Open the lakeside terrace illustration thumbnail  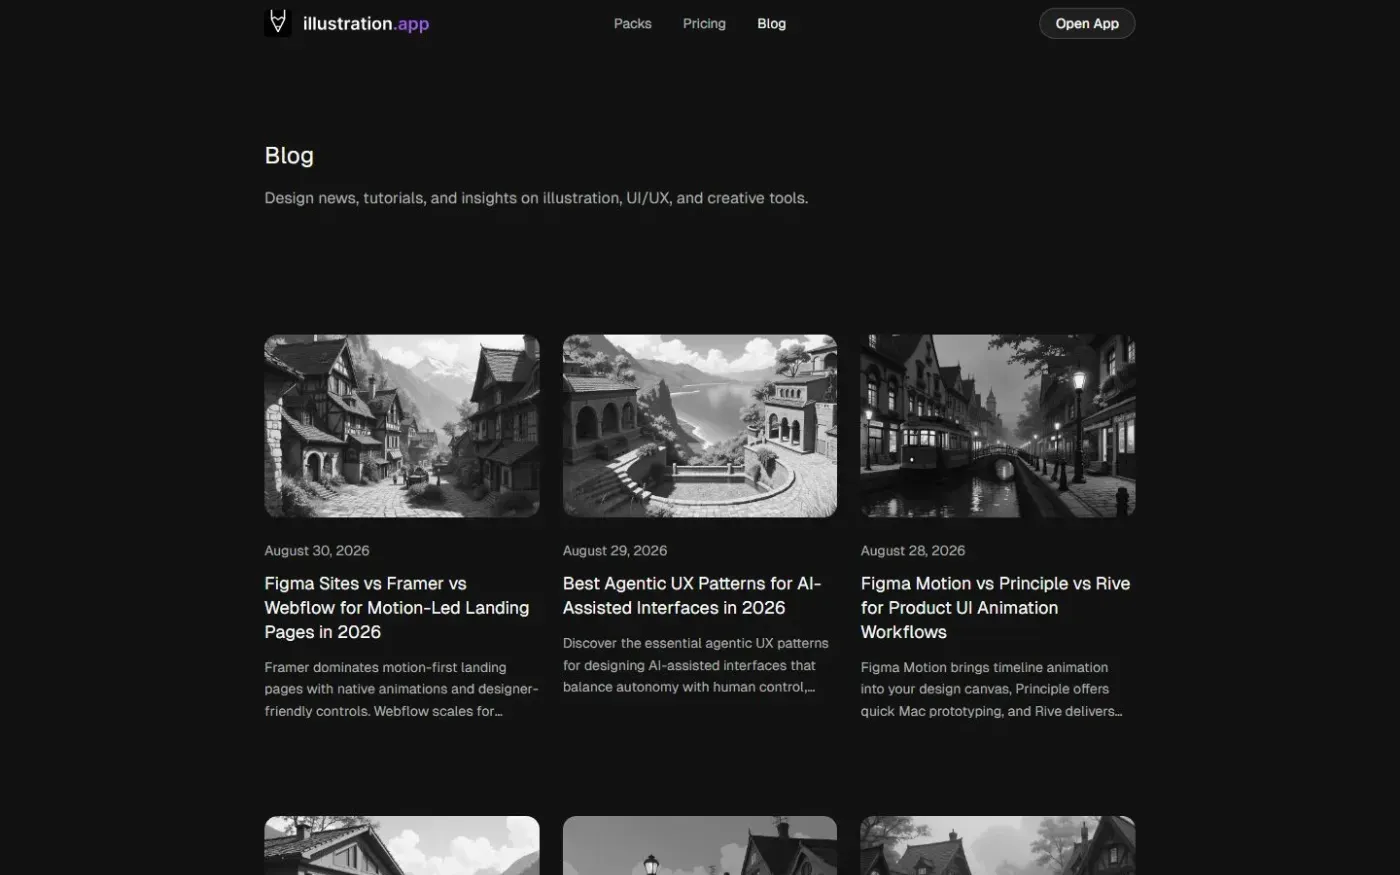[x=700, y=426]
